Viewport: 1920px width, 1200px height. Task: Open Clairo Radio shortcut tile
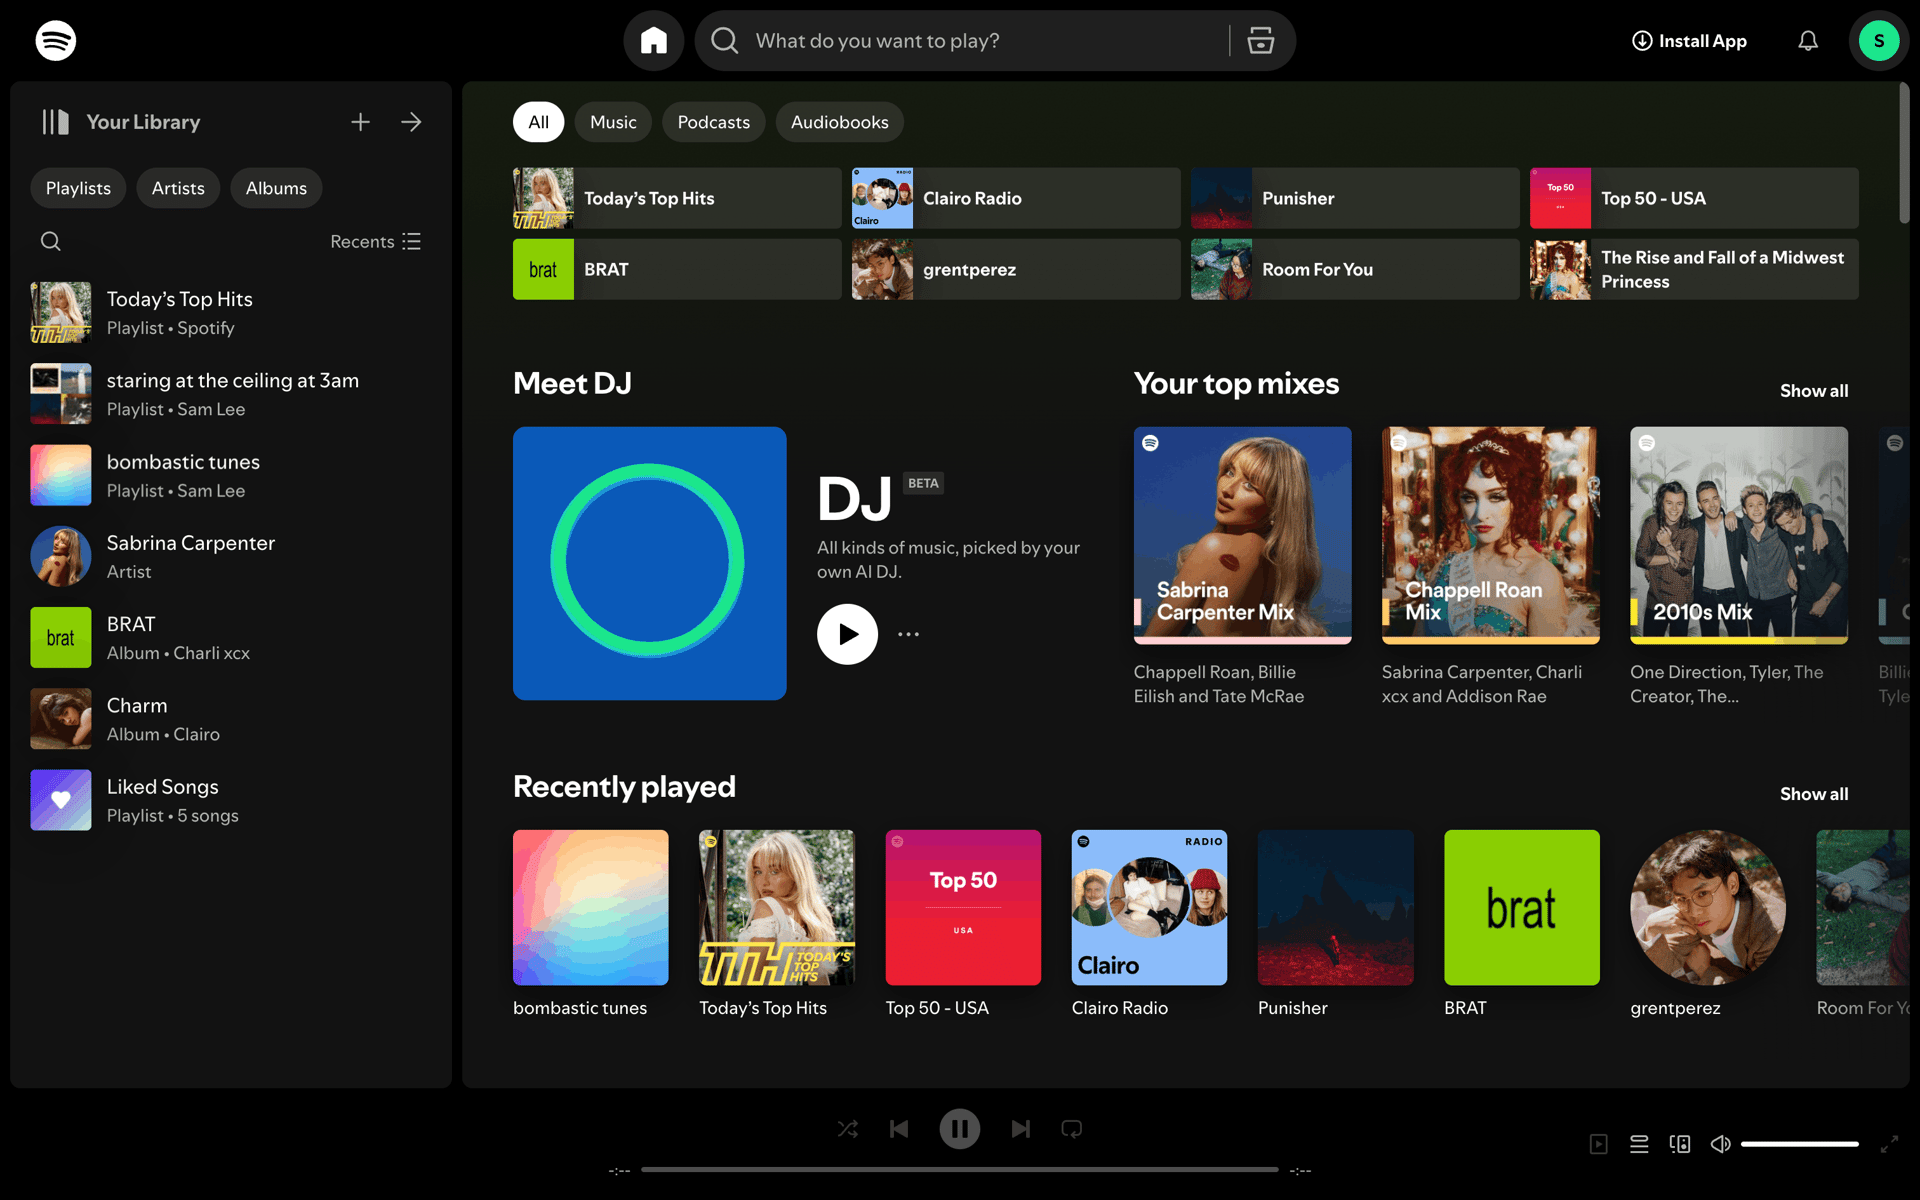coord(1016,198)
